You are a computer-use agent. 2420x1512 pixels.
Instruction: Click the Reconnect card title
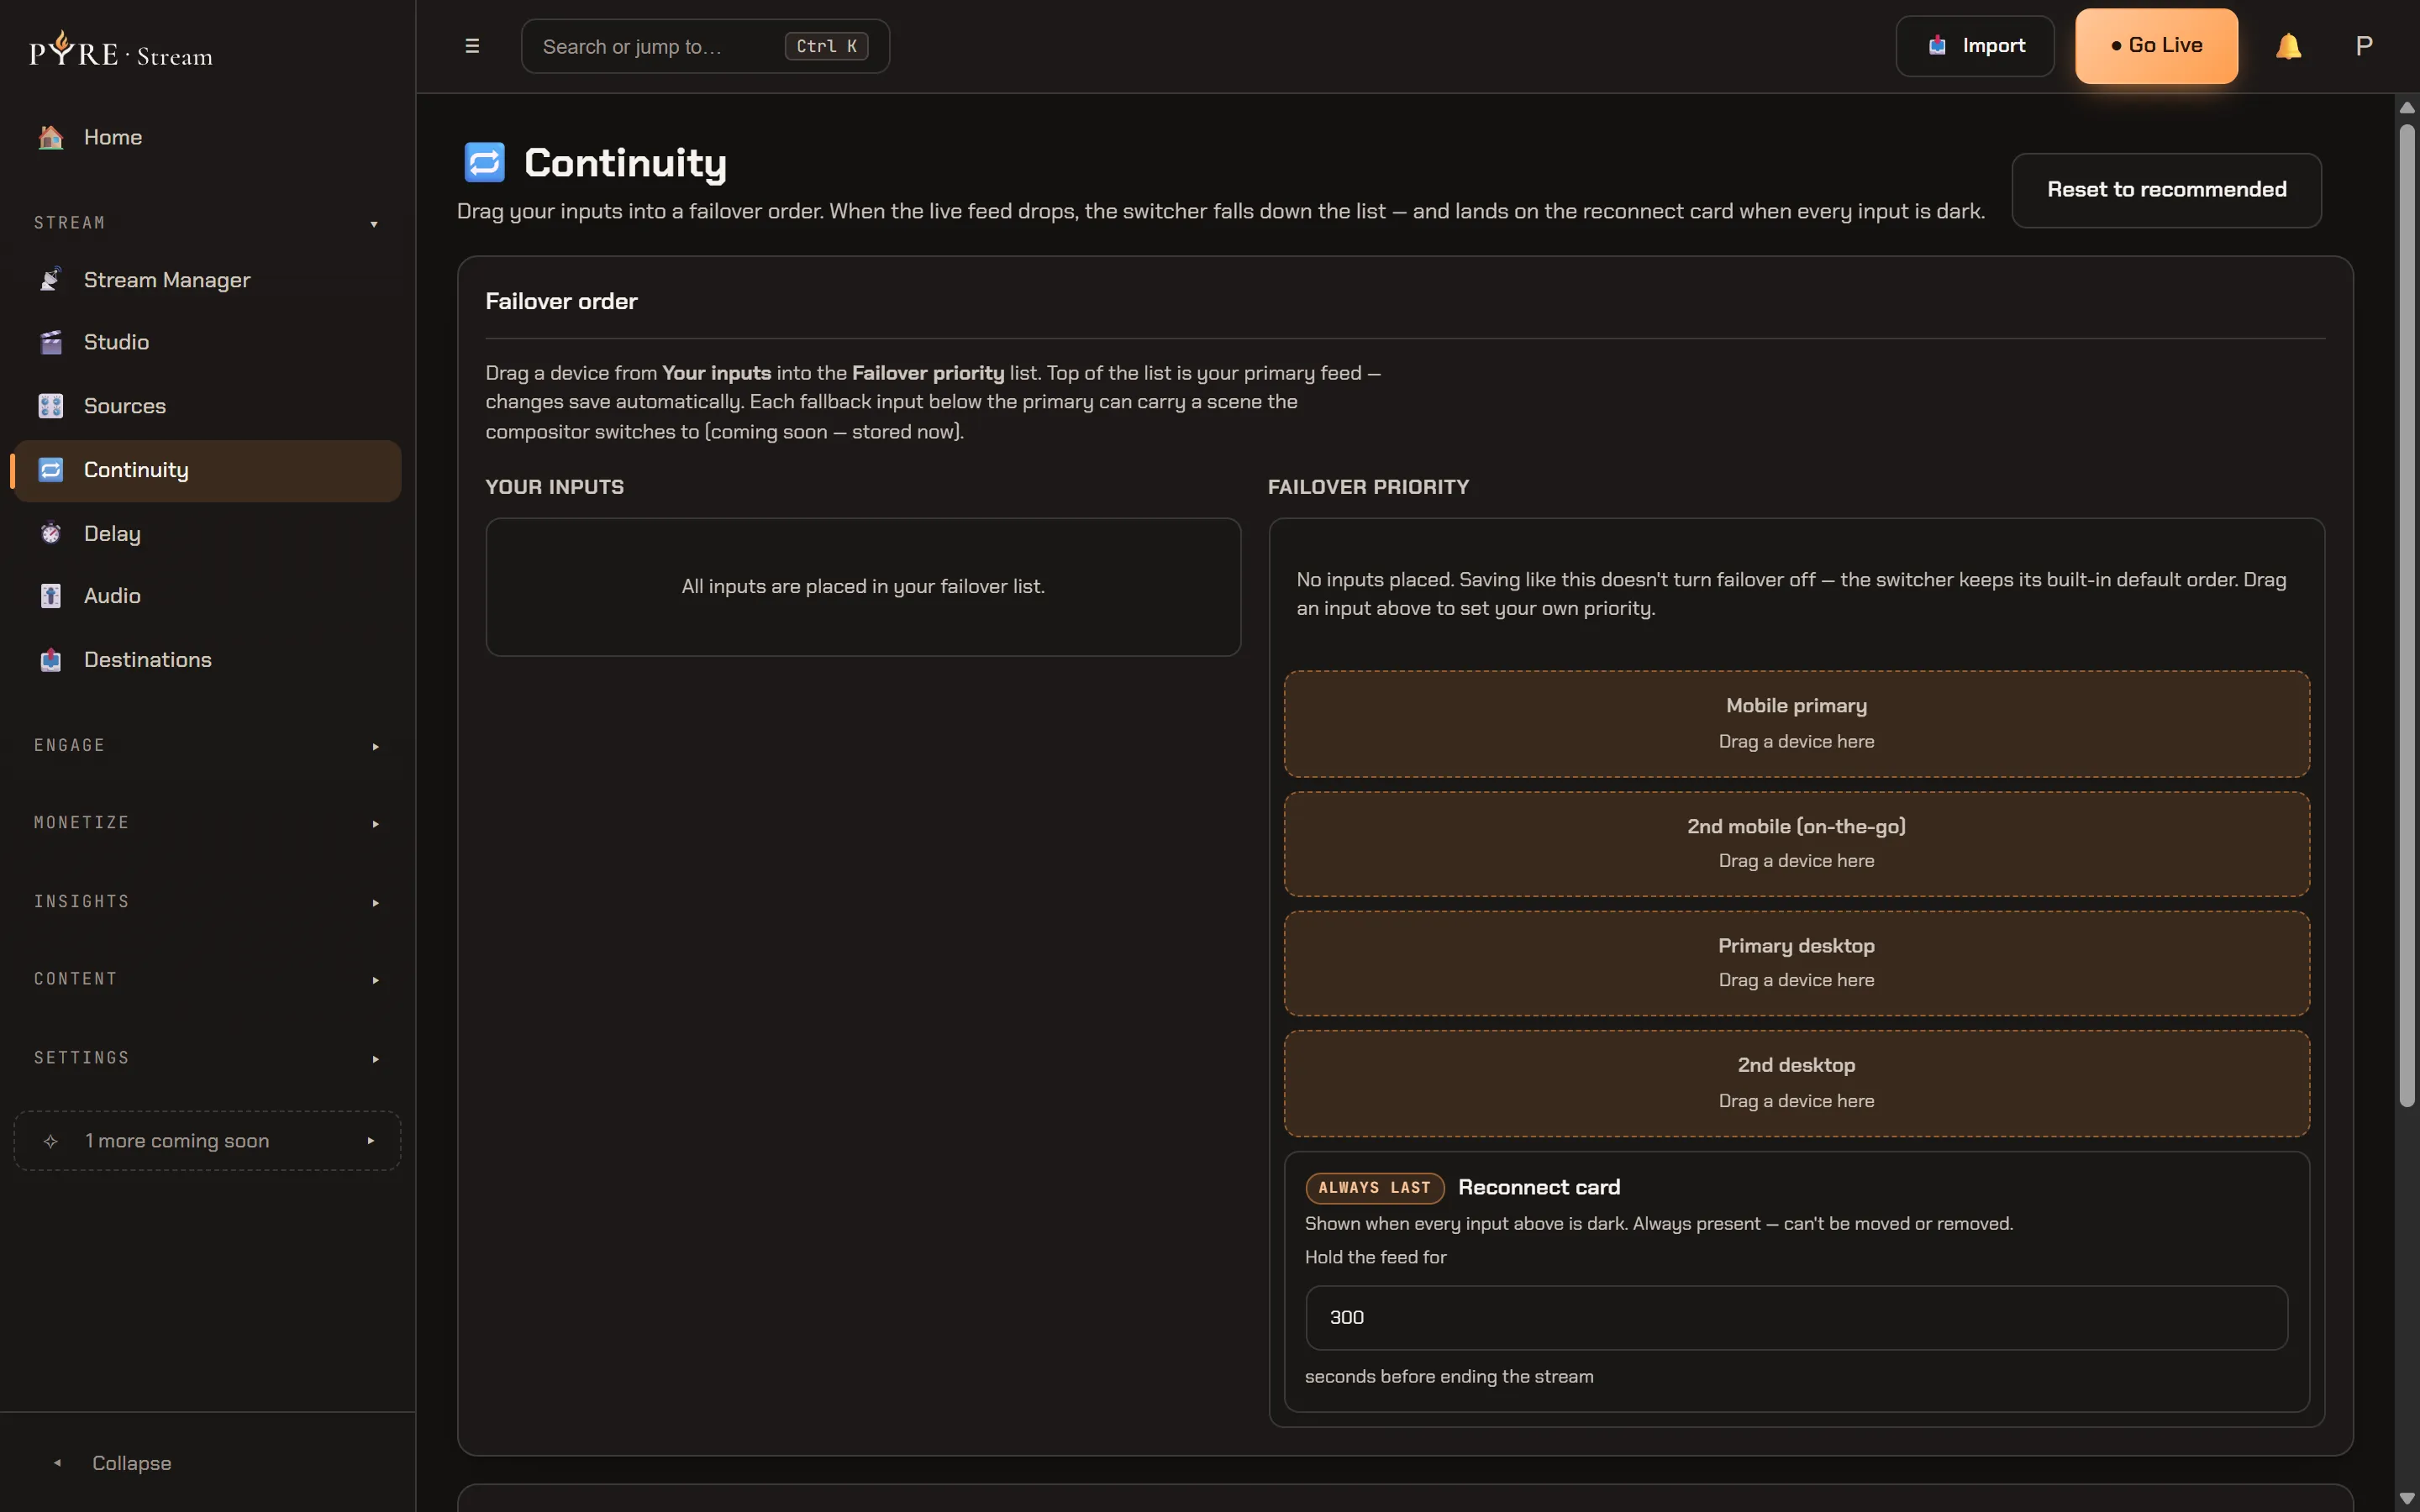pos(1539,1188)
